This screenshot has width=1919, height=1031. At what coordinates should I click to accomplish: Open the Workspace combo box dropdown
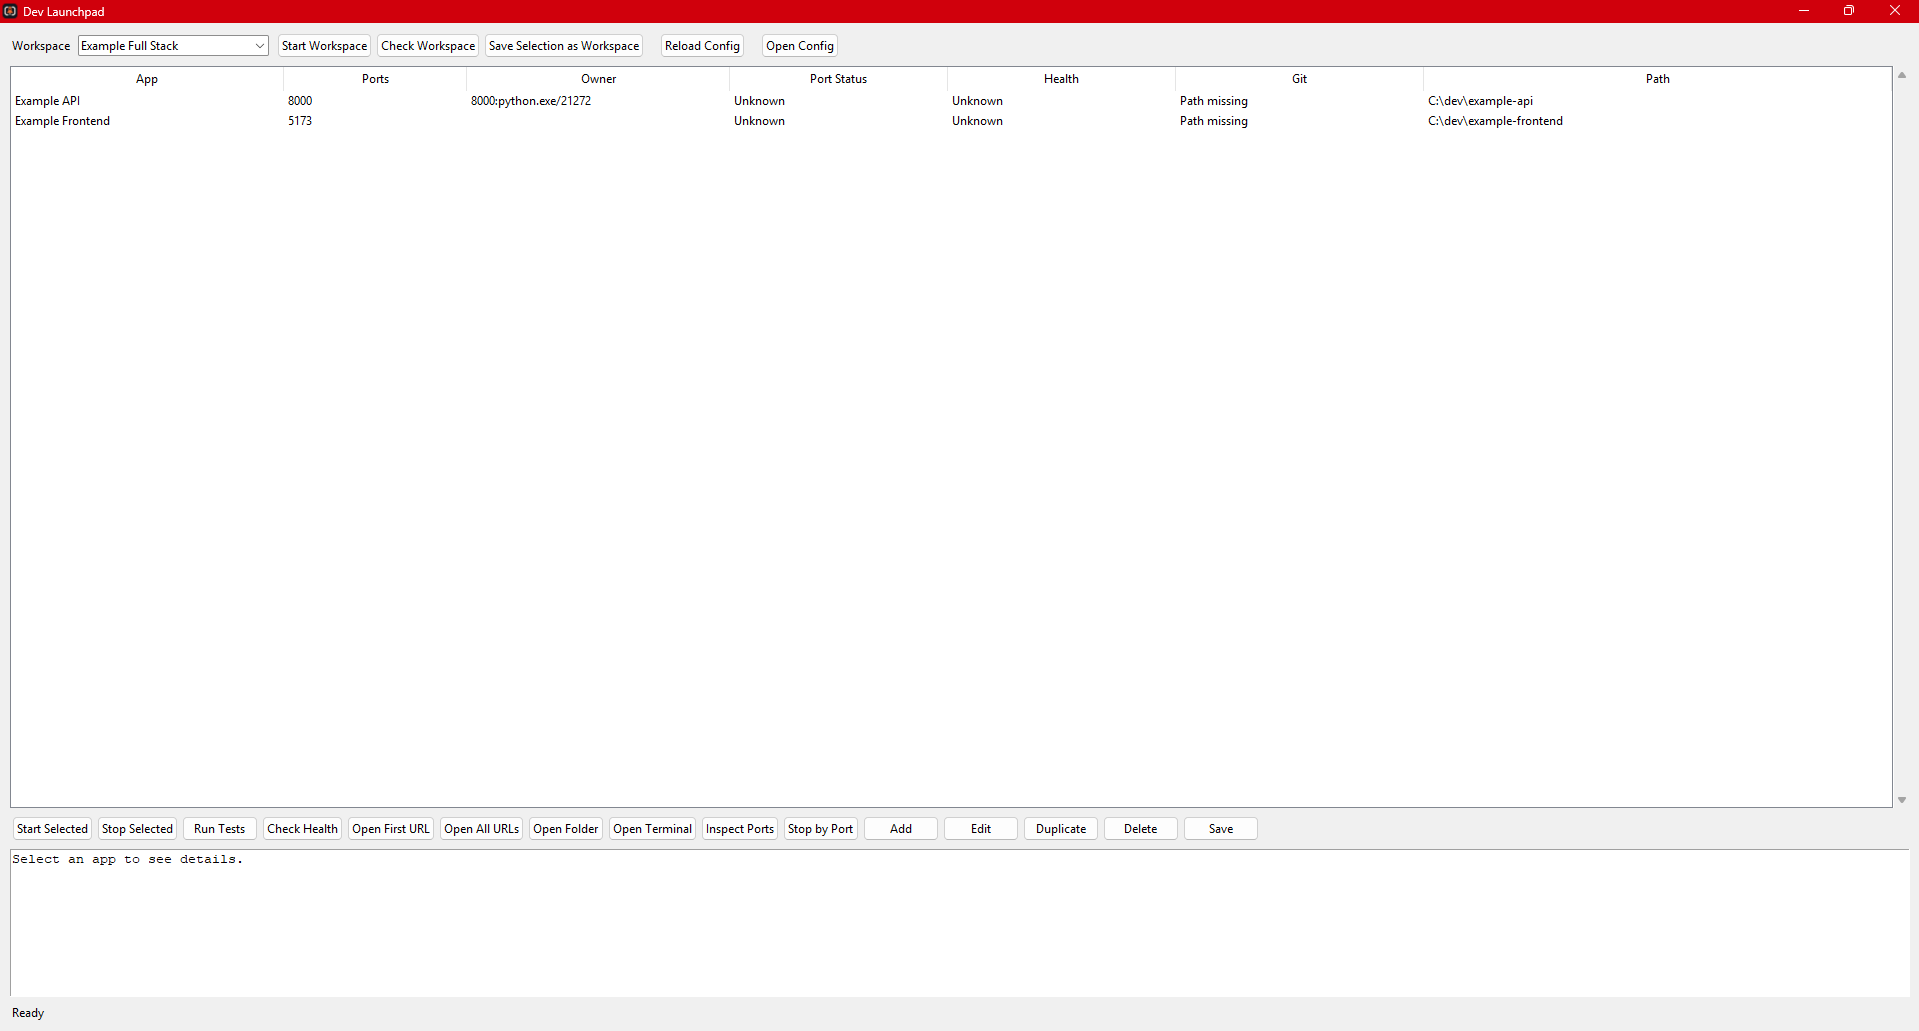pyautogui.click(x=173, y=46)
